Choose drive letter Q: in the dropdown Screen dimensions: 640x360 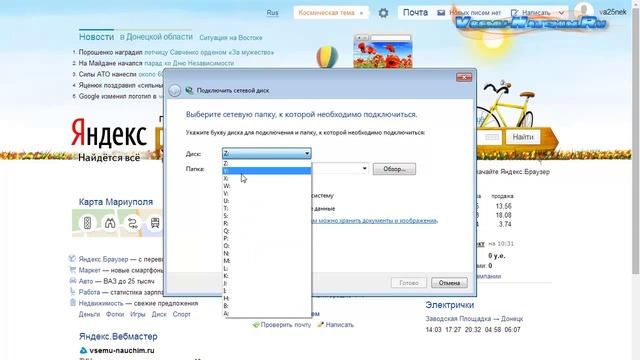point(267,231)
